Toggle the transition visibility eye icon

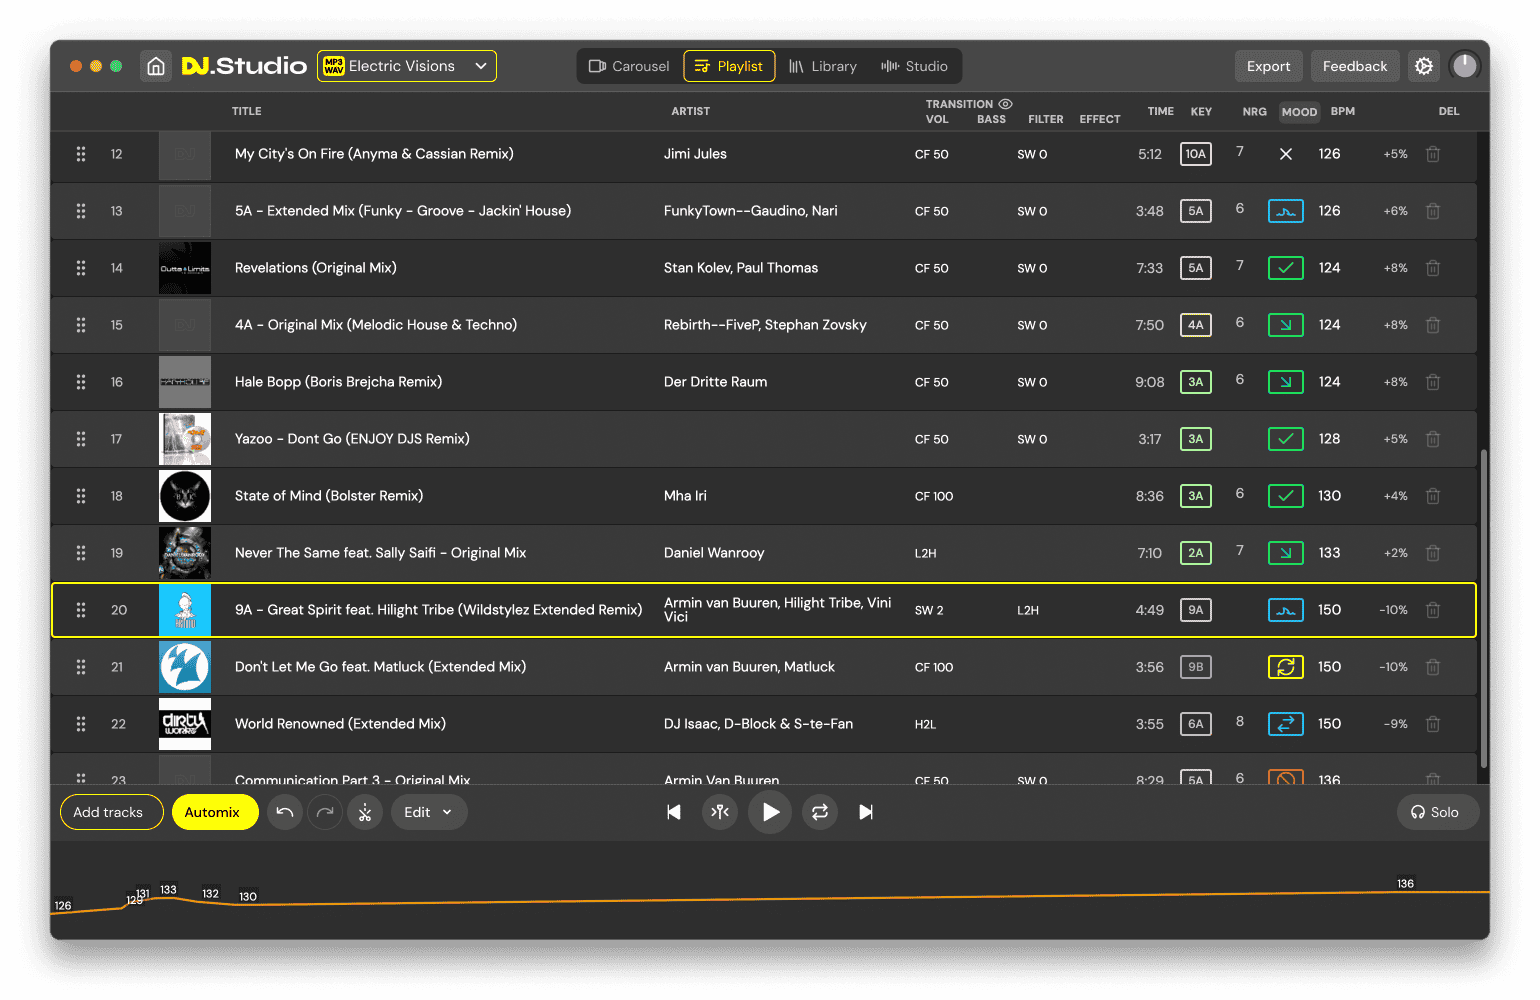1005,104
